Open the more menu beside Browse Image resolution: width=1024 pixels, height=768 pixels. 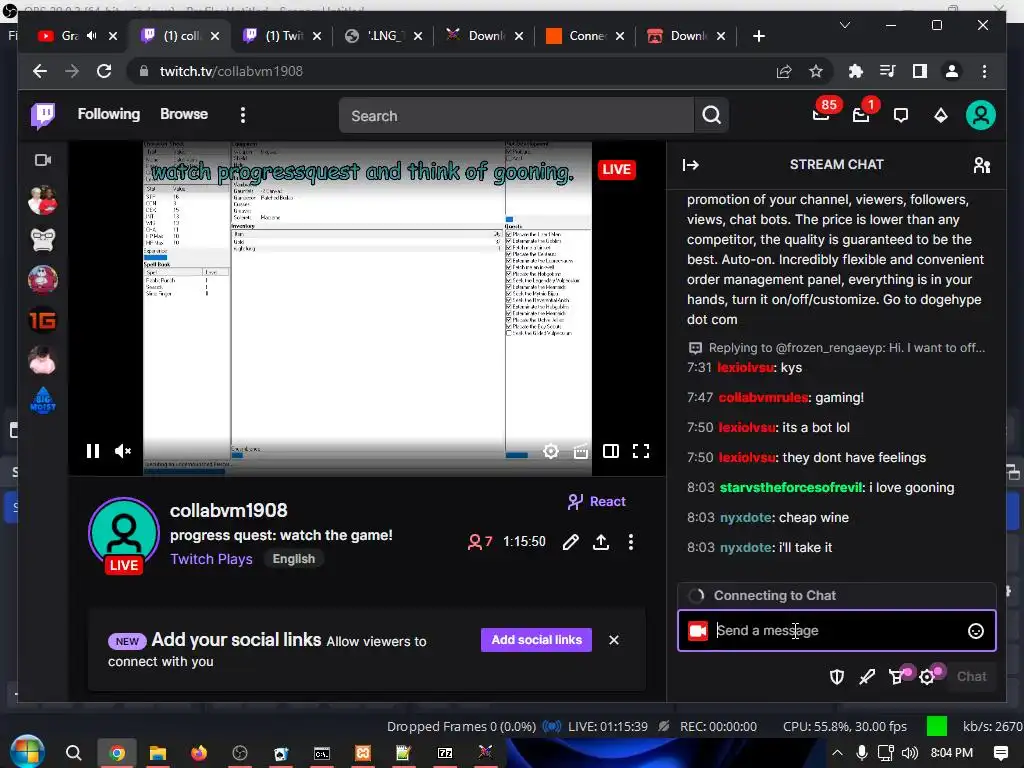pos(243,116)
